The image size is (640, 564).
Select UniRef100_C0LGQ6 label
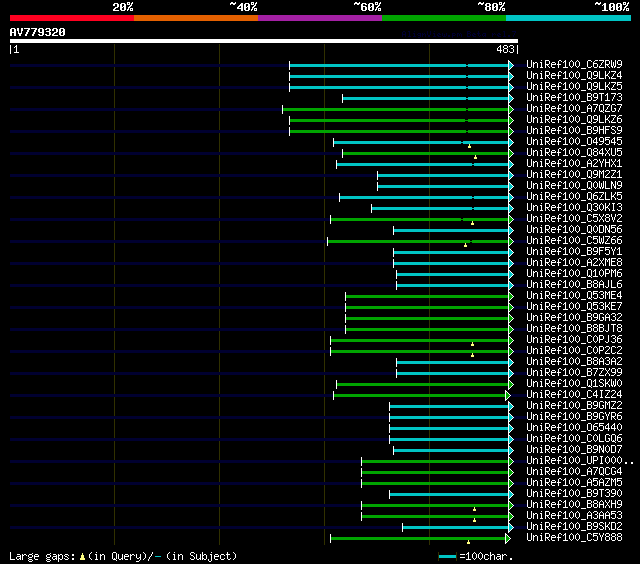574,439
